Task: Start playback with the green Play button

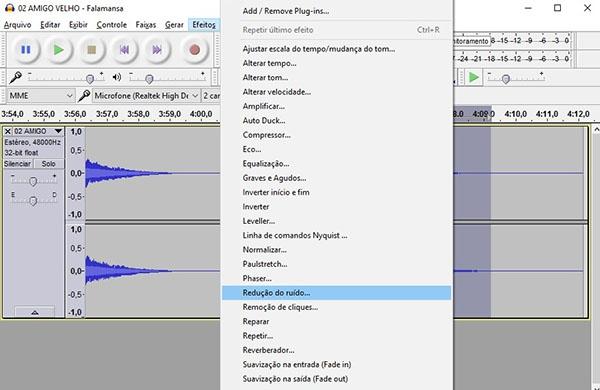Action: 59,50
